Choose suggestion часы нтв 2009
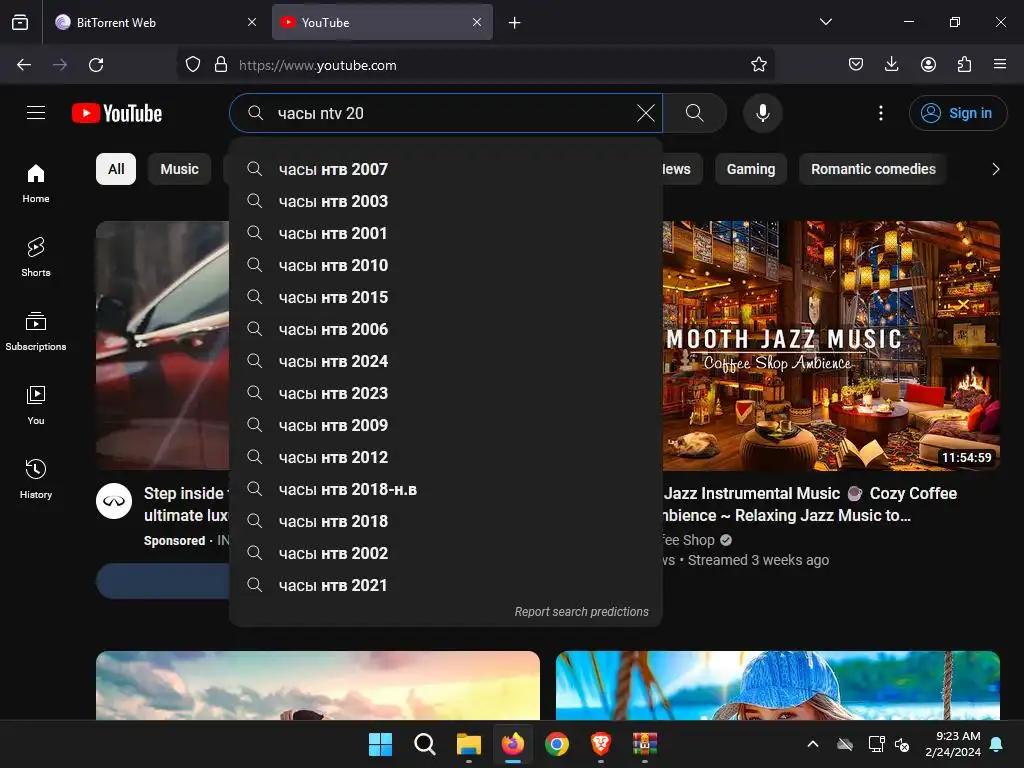1024x768 pixels. tap(446, 425)
